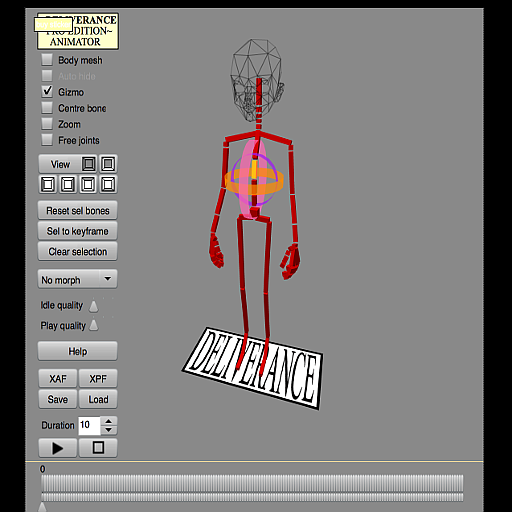Select the skeleton's hand bones on viewport left
The height and width of the screenshot is (512, 512).
pyautogui.click(x=216, y=251)
